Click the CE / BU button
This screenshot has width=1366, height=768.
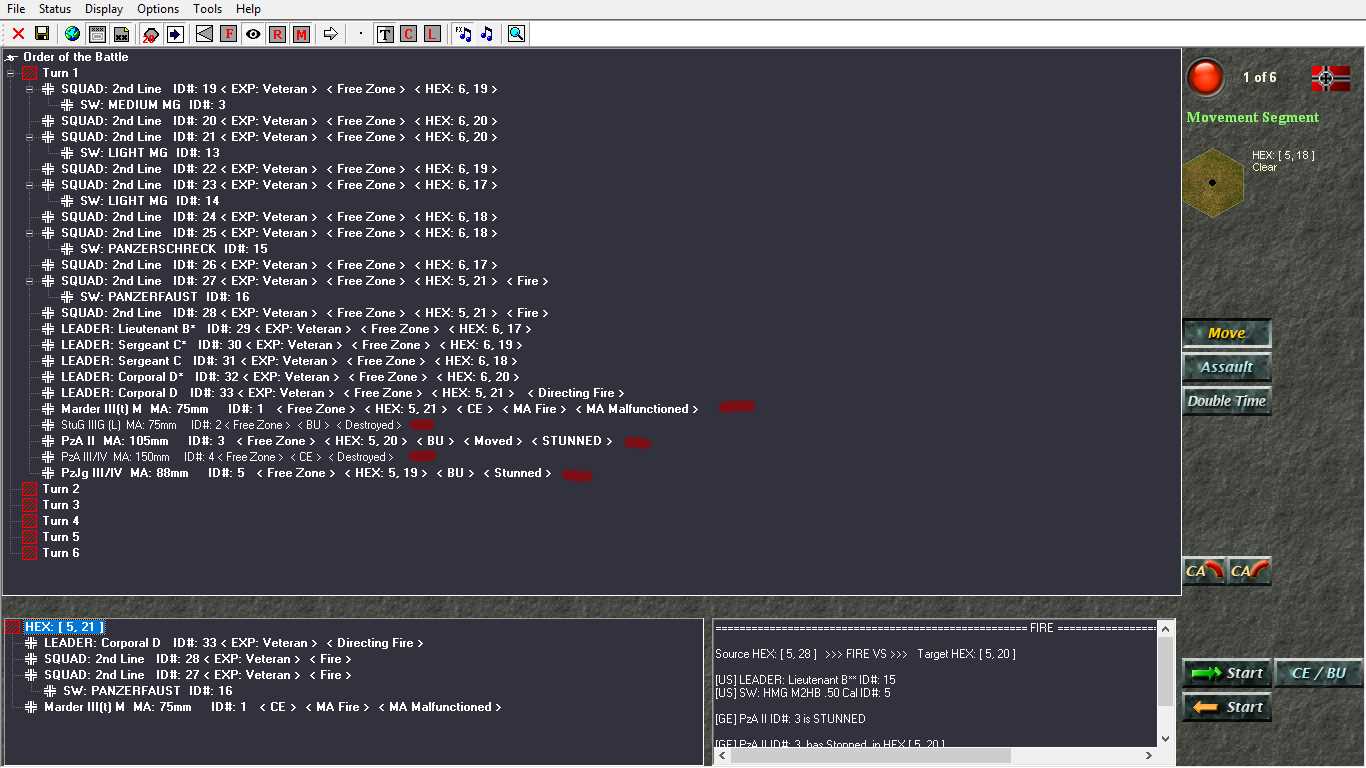pyautogui.click(x=1320, y=673)
